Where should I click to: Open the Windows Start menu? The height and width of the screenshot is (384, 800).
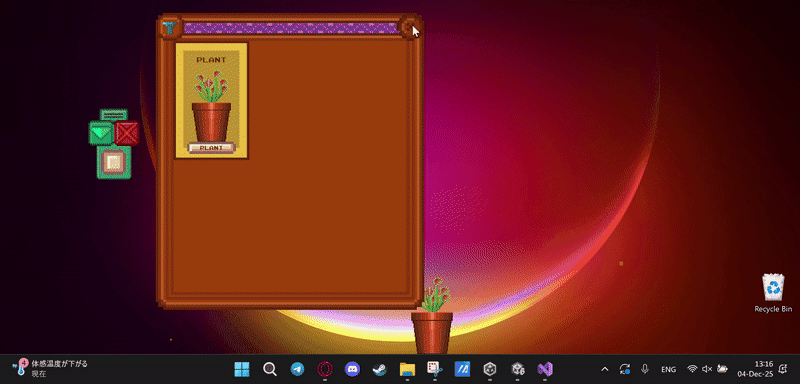[242, 369]
